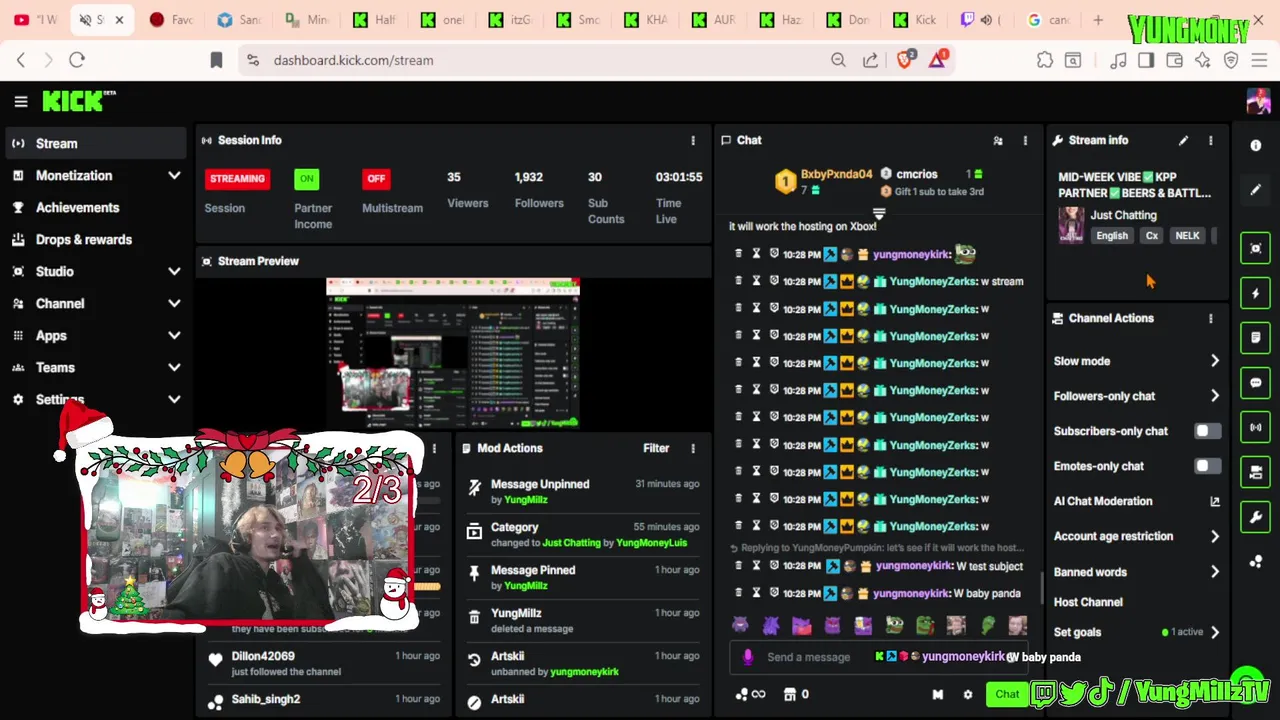Click Filter in Mod Actions
This screenshot has height=720, width=1280.
[x=656, y=449]
